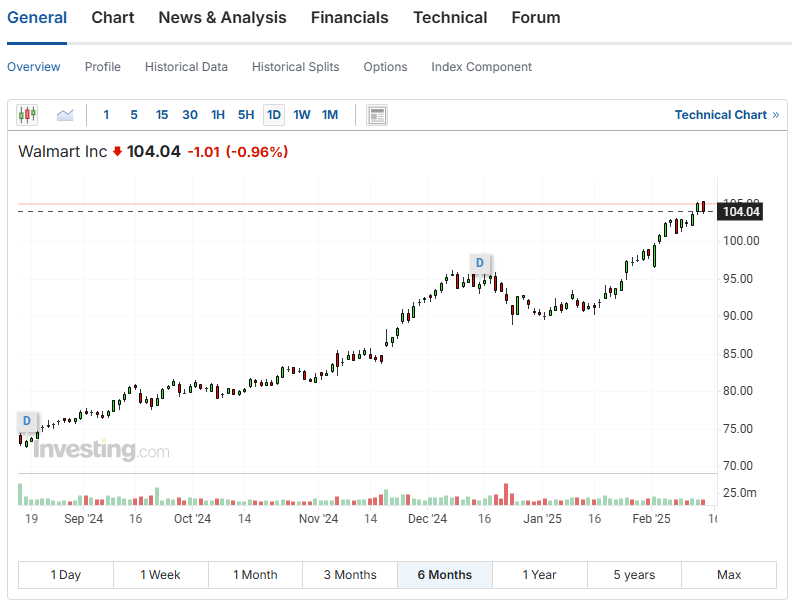Screen dimensions: 792x602
Task: Open the news table layout icon
Action: [x=377, y=115]
